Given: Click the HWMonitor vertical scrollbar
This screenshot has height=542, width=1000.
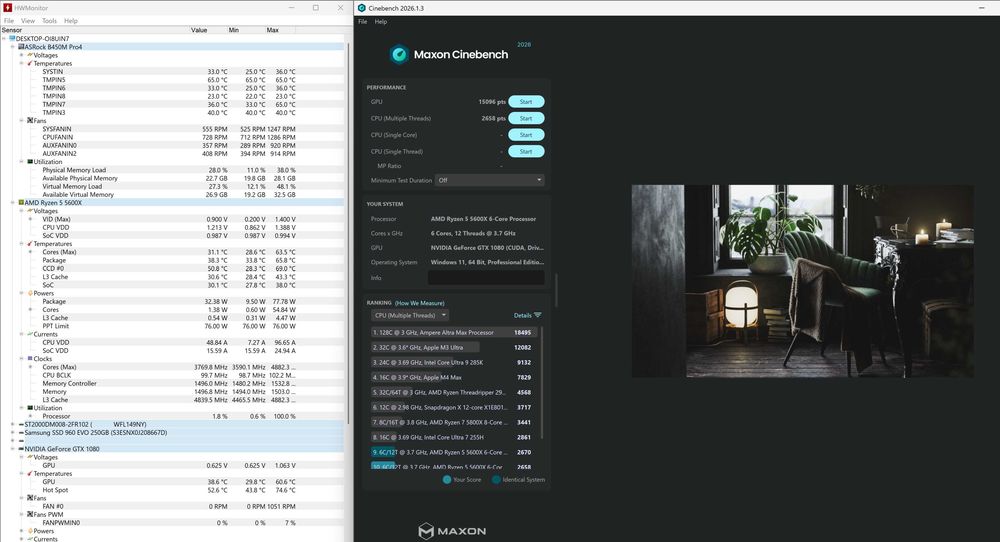Looking at the screenshot, I should point(348,233).
